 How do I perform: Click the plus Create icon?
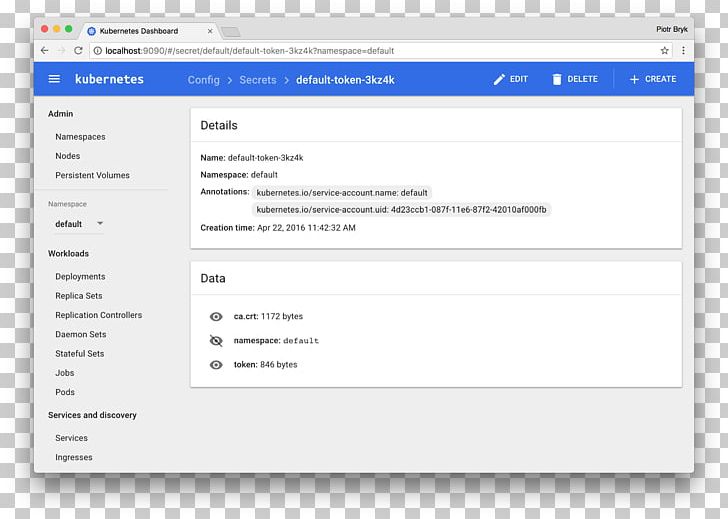pyautogui.click(x=634, y=79)
